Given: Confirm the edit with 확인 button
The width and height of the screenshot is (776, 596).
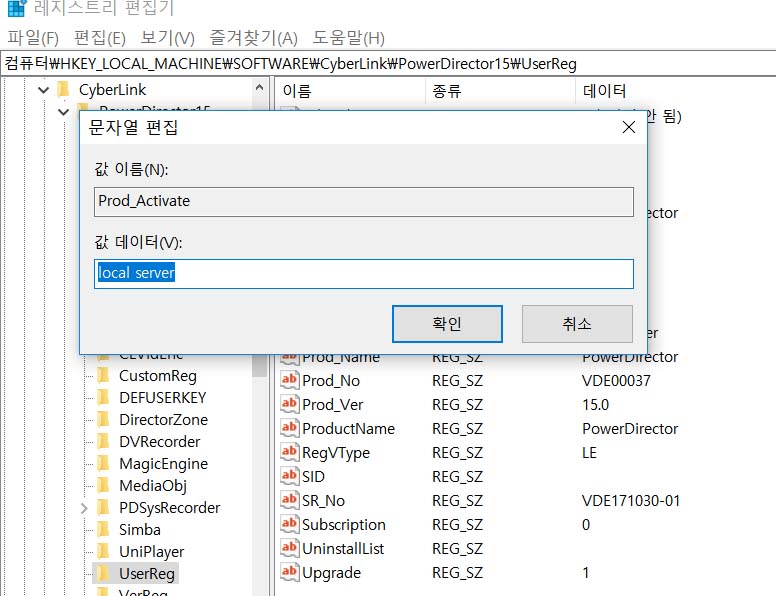Looking at the screenshot, I should [x=447, y=324].
